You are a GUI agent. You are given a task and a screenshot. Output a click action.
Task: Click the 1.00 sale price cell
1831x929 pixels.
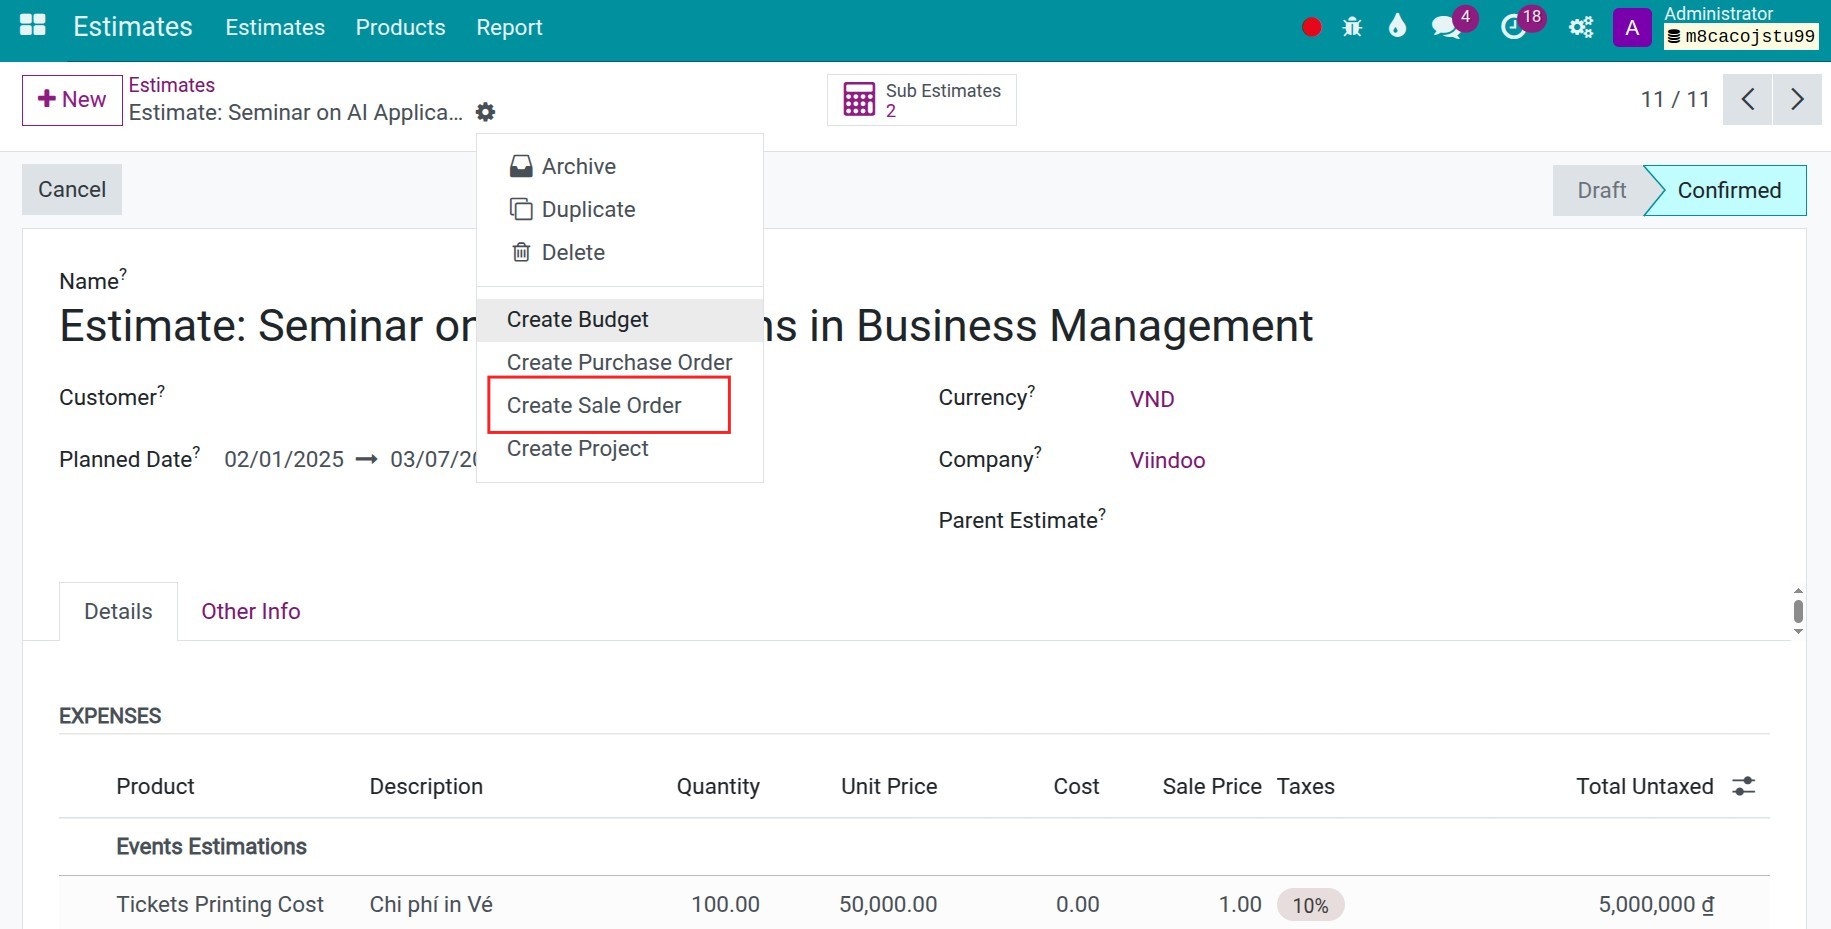coord(1240,904)
